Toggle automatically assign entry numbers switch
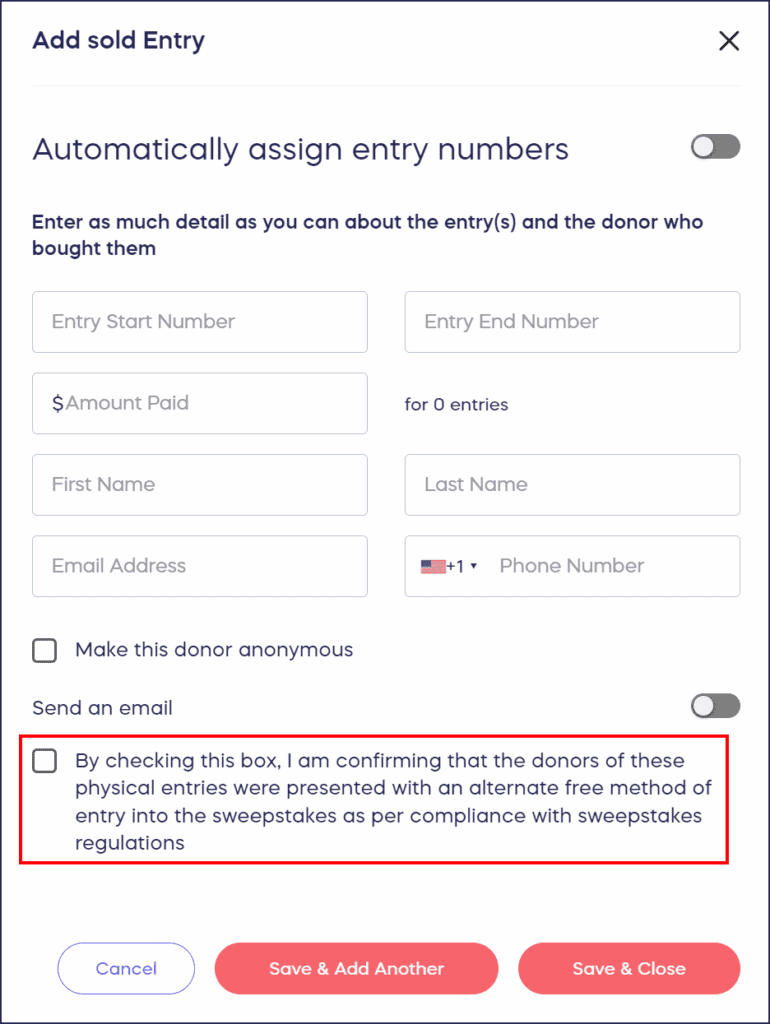This screenshot has width=770, height=1024. 715,147
